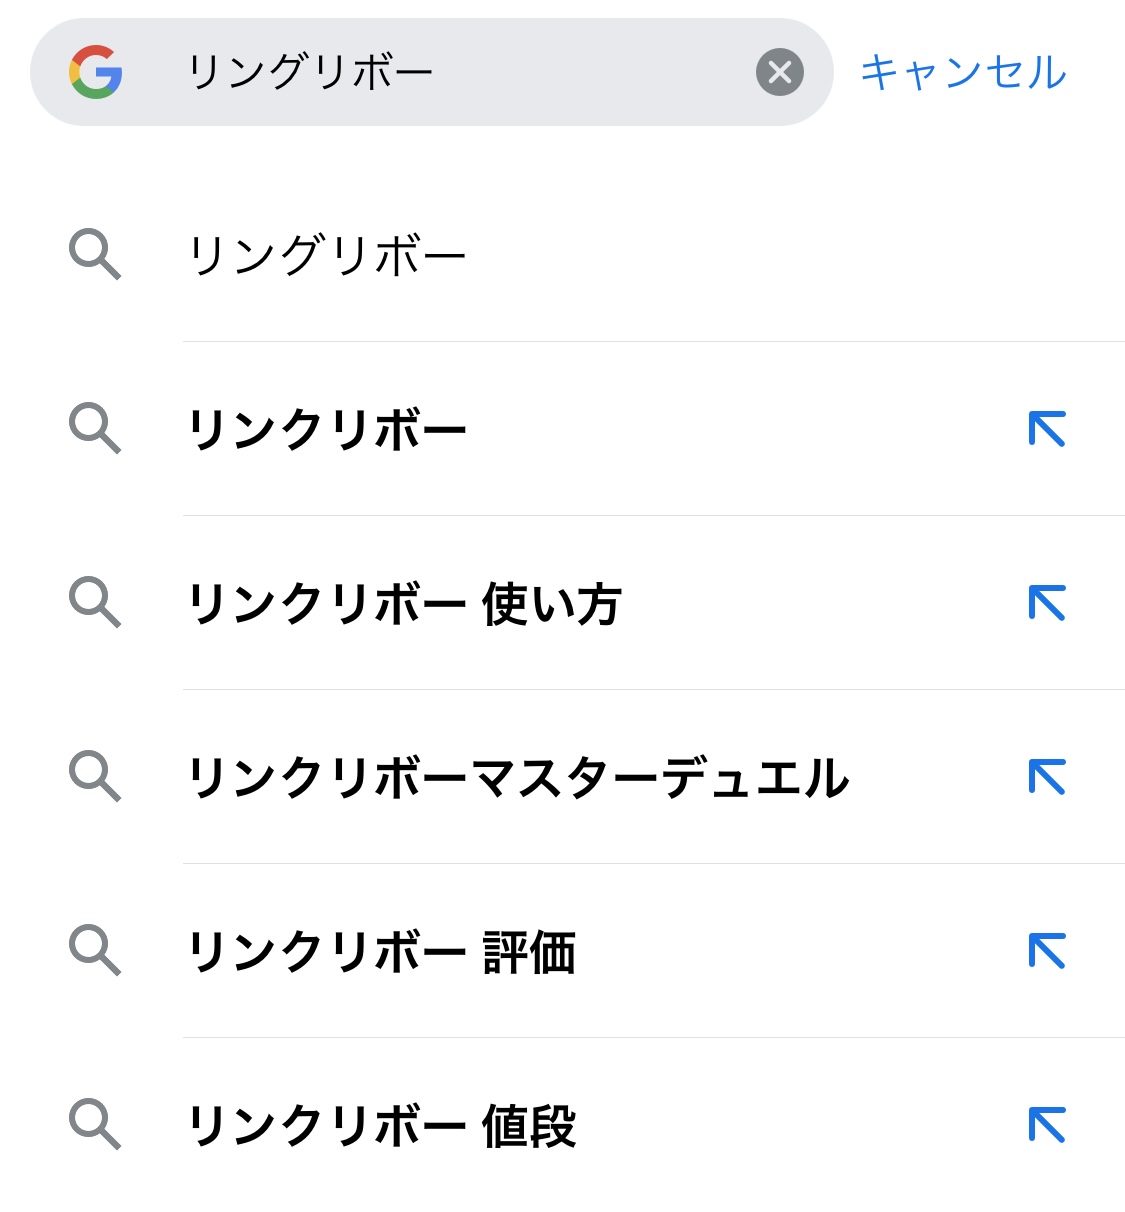Viewport: 1125px width, 1212px height.
Task: Clear the search text with X button
Action: [780, 72]
